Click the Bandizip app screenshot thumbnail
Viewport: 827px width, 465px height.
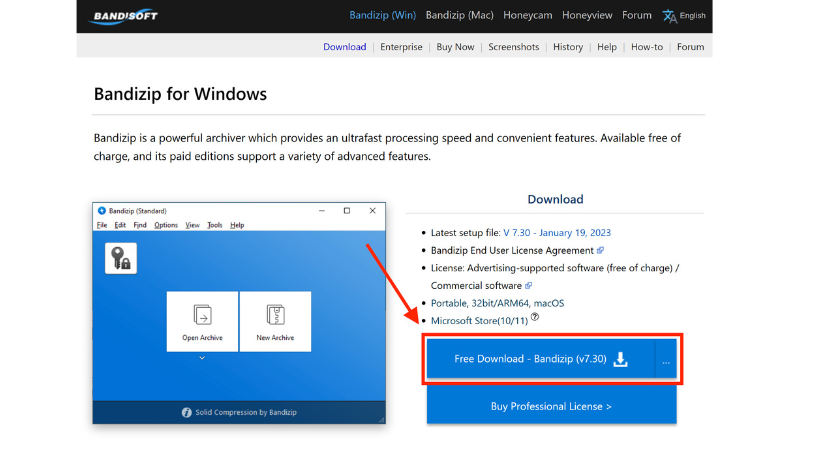click(x=238, y=313)
